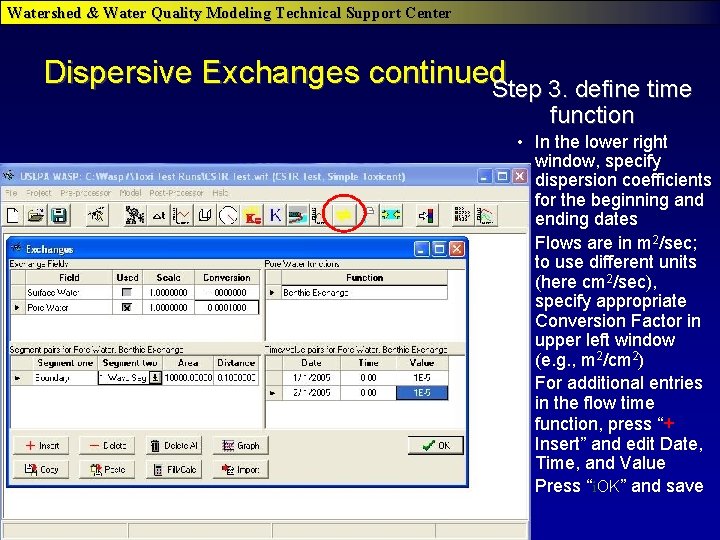This screenshot has width=720, height=540.
Task: Open the File menu
Action: pyautogui.click(x=11, y=193)
